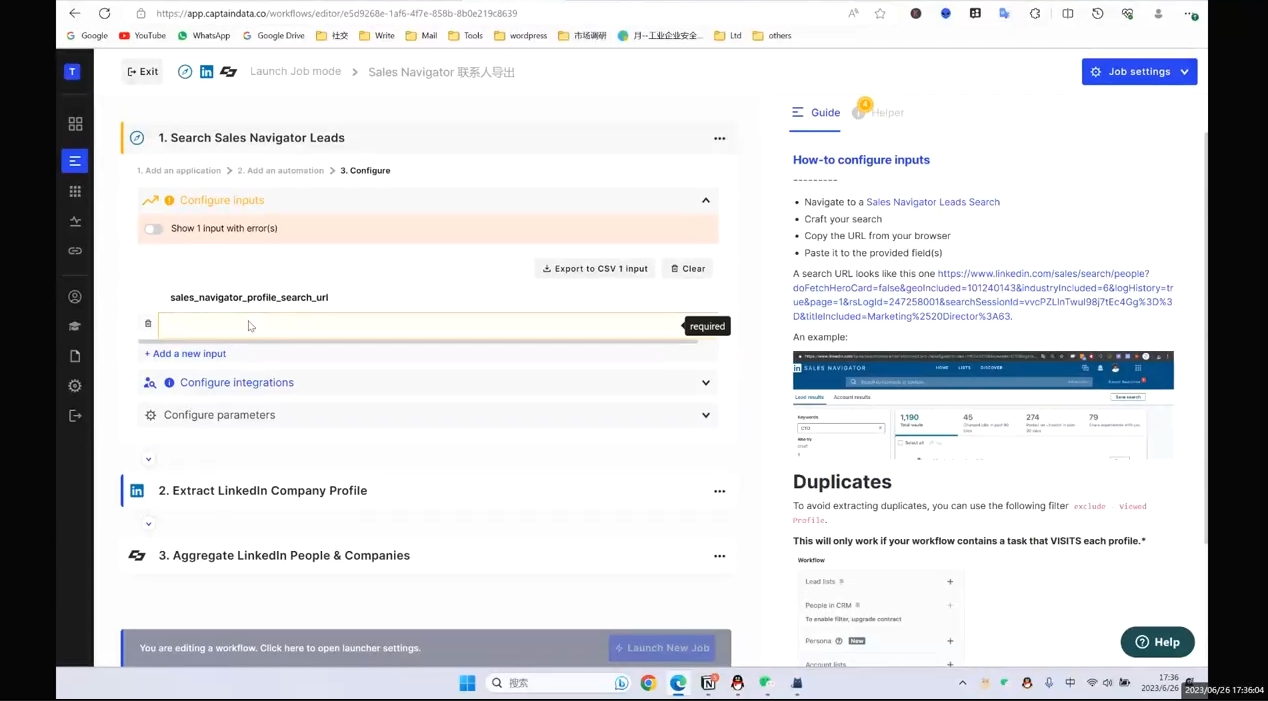The width and height of the screenshot is (1268, 701).
Task: Open the three-dot menu for Search Sales Navigator Leads
Action: click(719, 139)
